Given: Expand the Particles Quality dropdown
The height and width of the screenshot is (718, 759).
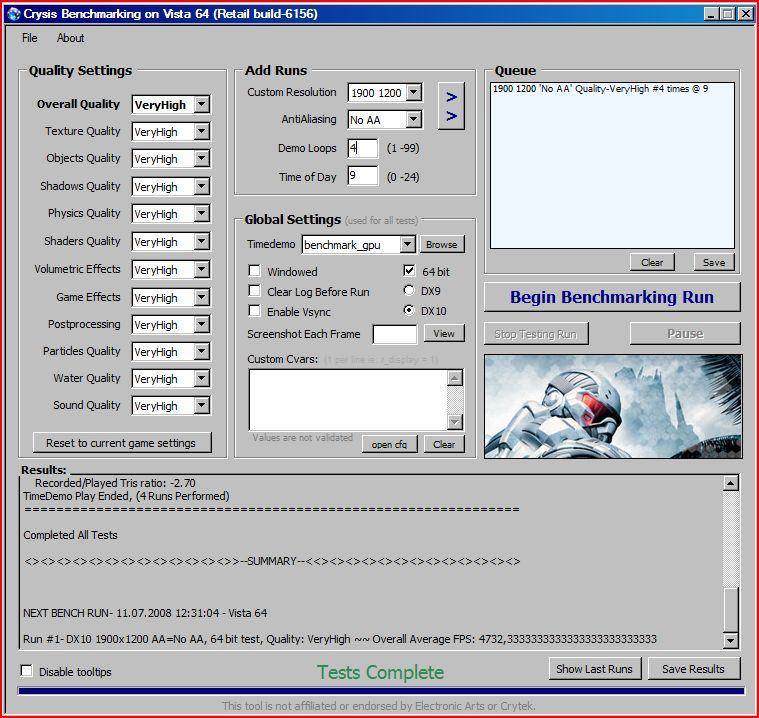Looking at the screenshot, I should click(x=202, y=351).
